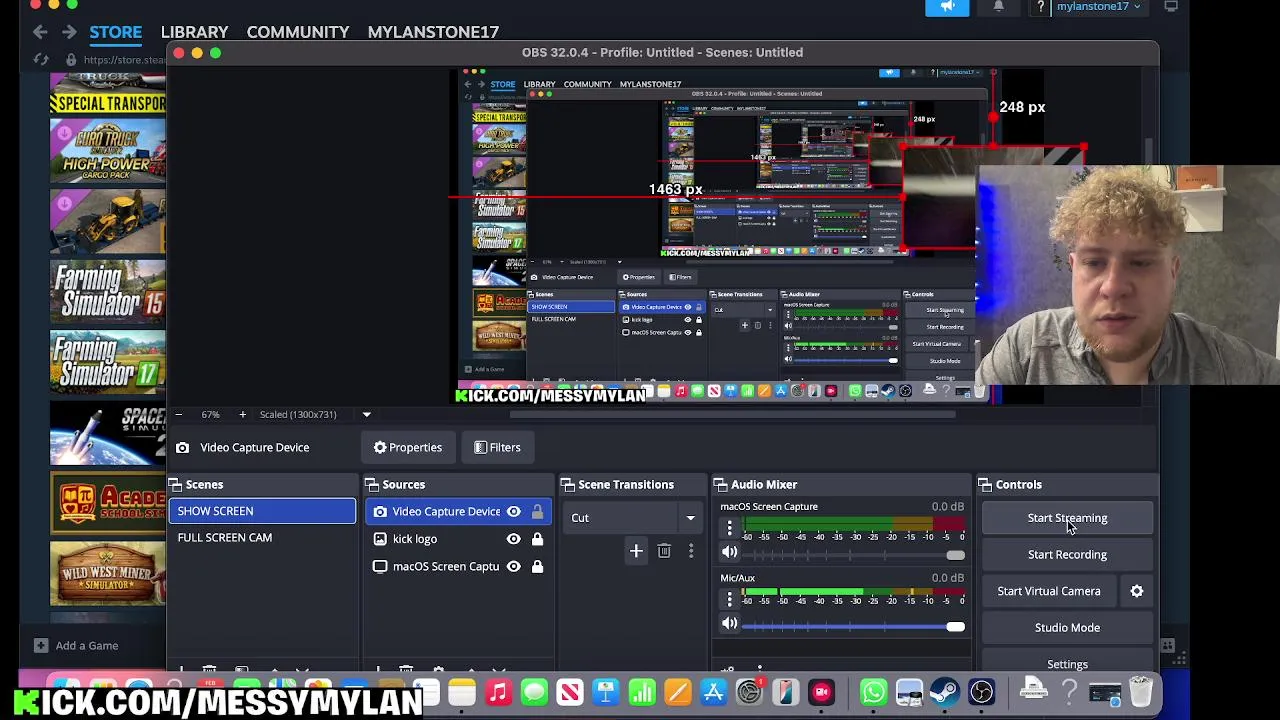Select the Video Capture Device source row
1280x720 pixels.
[x=459, y=512]
